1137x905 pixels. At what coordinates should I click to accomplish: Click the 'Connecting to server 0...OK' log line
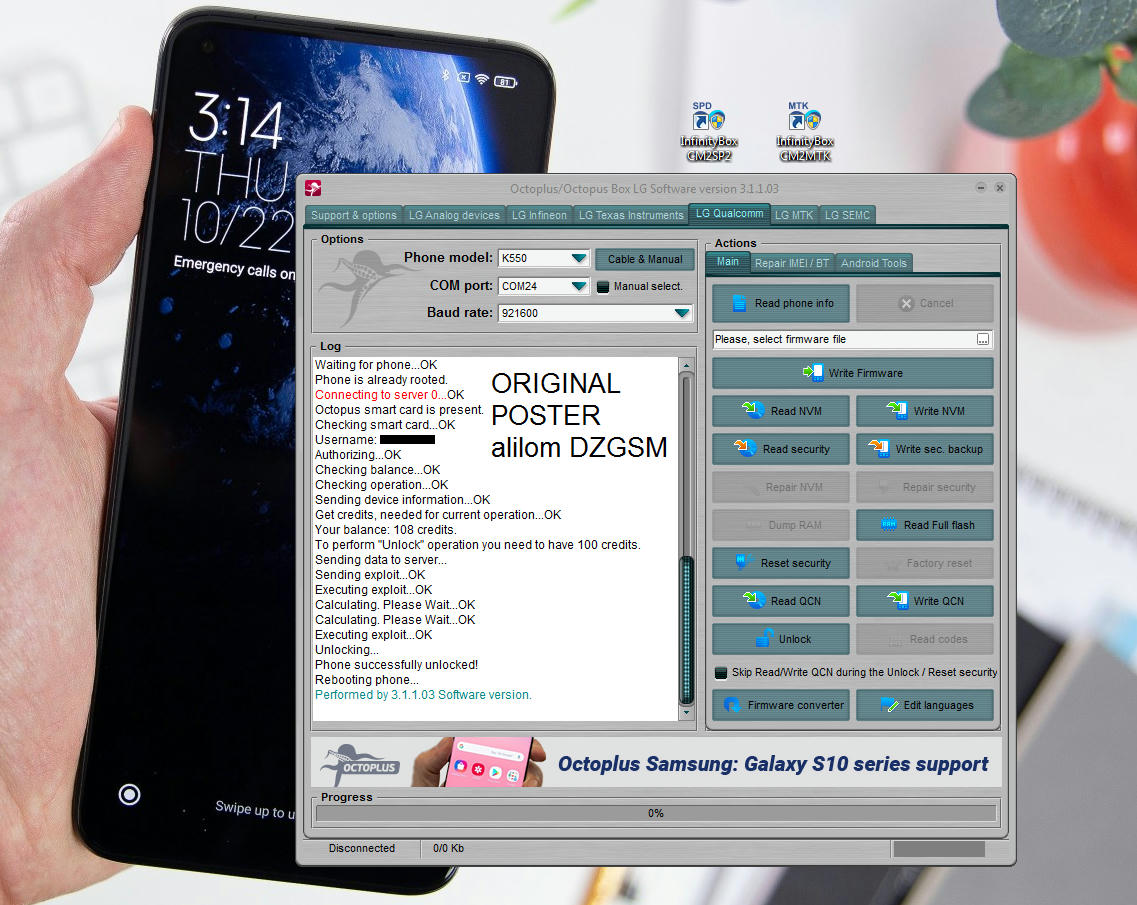389,394
